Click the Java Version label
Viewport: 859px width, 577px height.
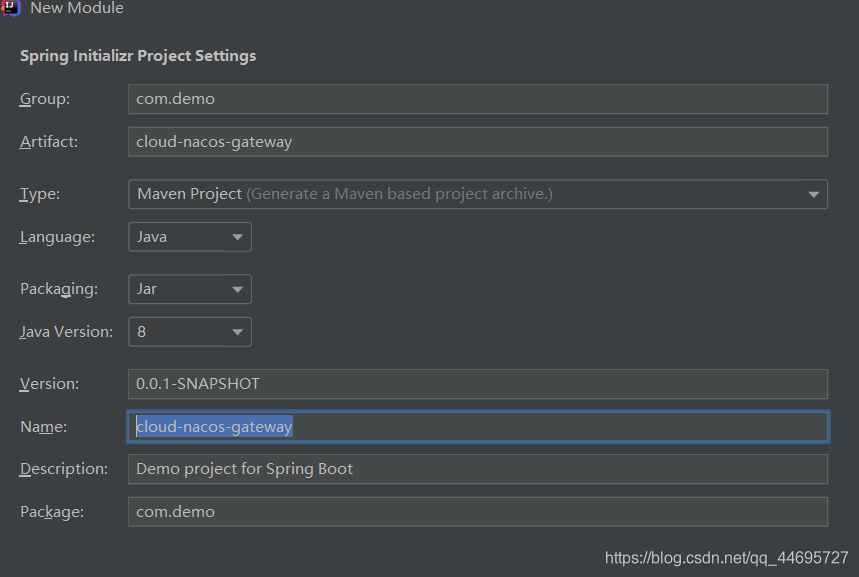66,331
